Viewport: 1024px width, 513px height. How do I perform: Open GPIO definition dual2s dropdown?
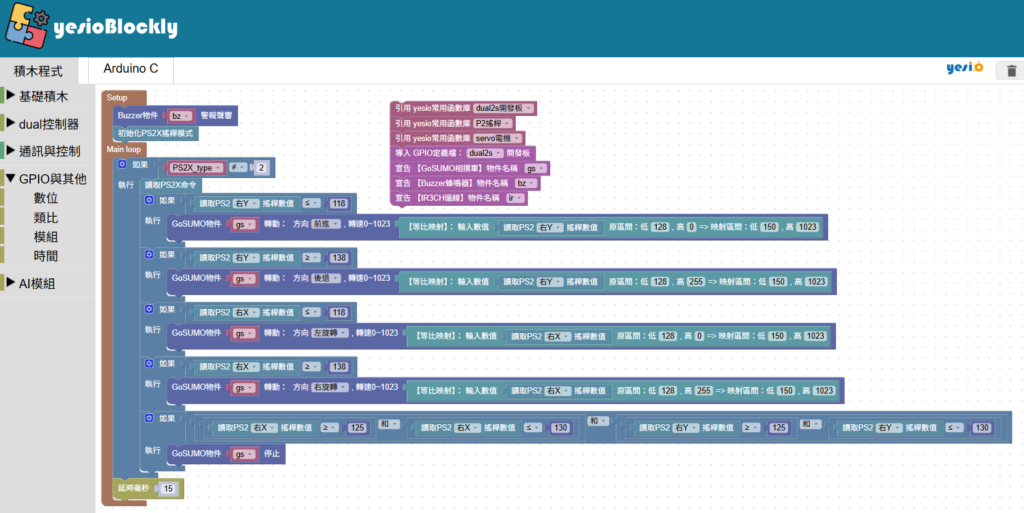pyautogui.click(x=485, y=153)
